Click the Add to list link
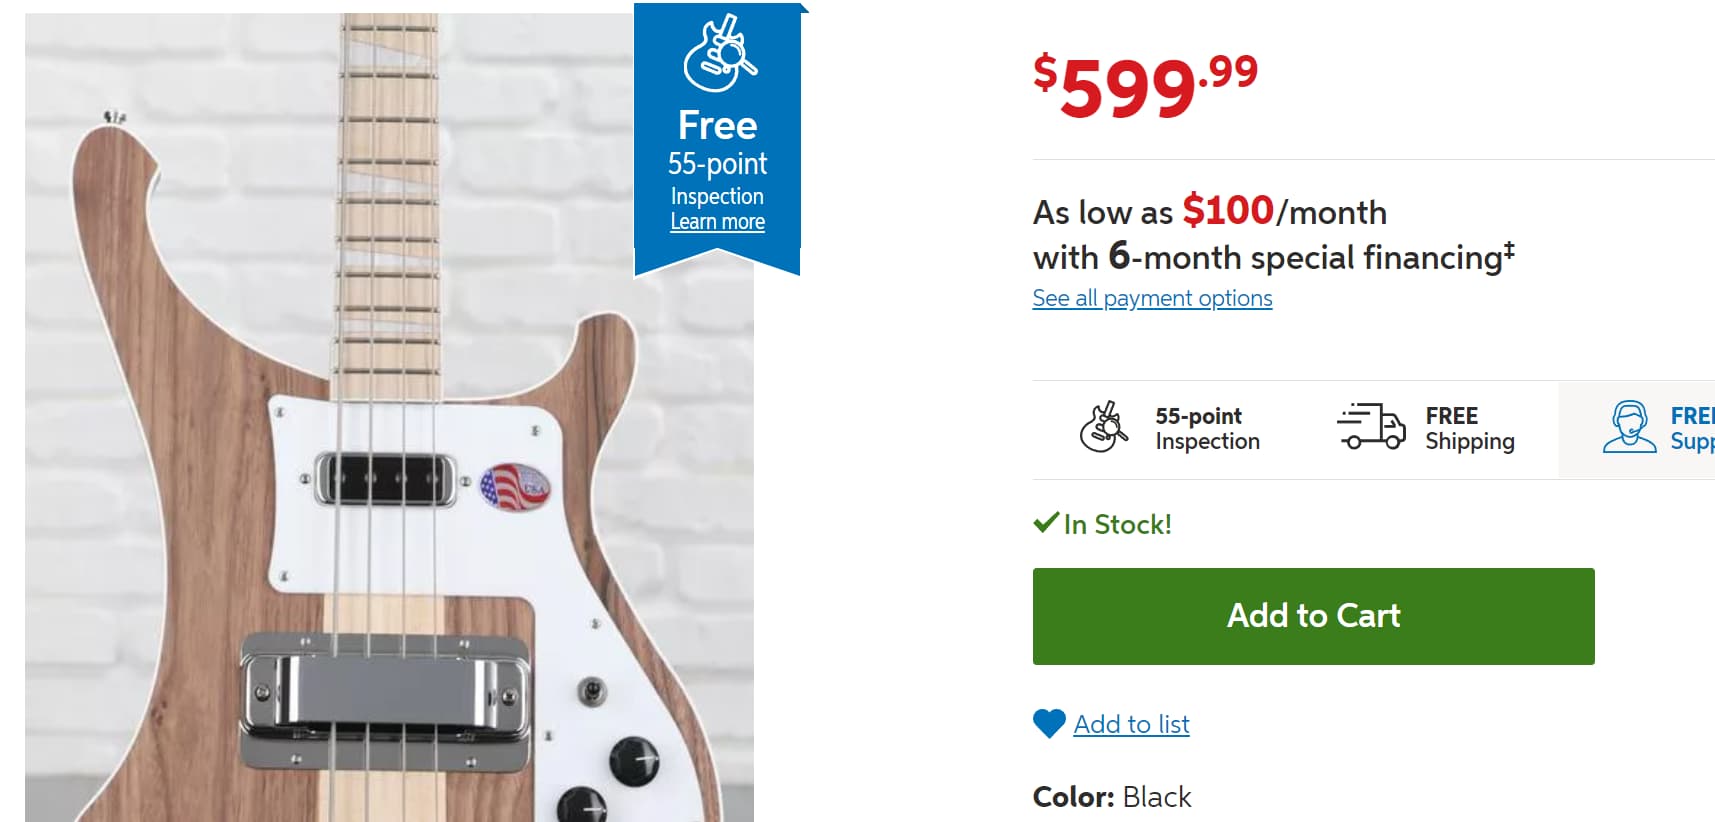This screenshot has height=822, width=1715. coord(1131,724)
